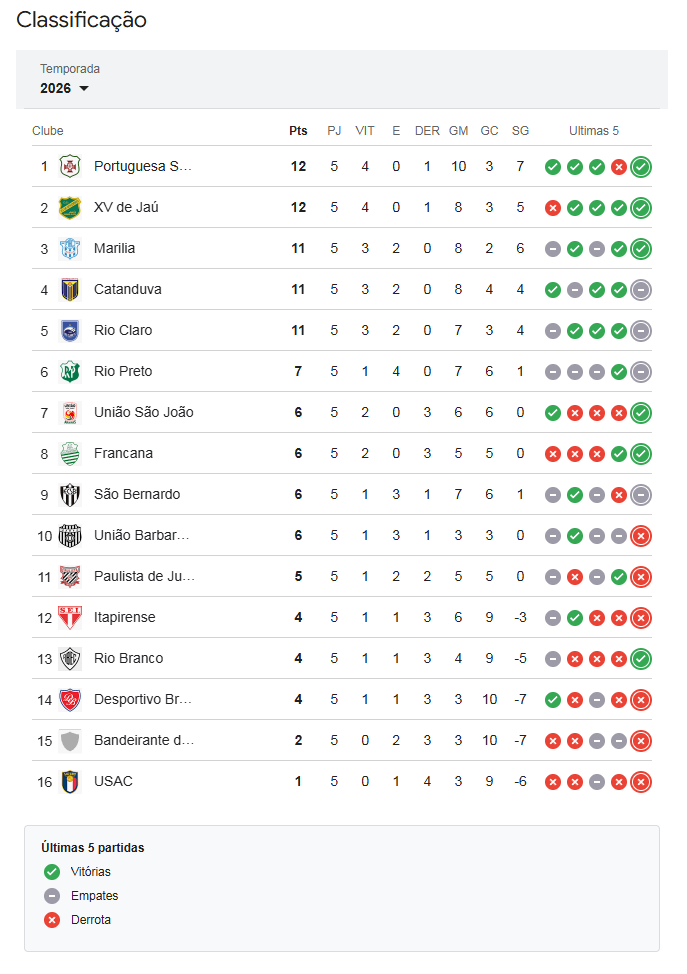Click the Portuguesa Santista club crest
The width and height of the screenshot is (687, 974).
(x=70, y=166)
